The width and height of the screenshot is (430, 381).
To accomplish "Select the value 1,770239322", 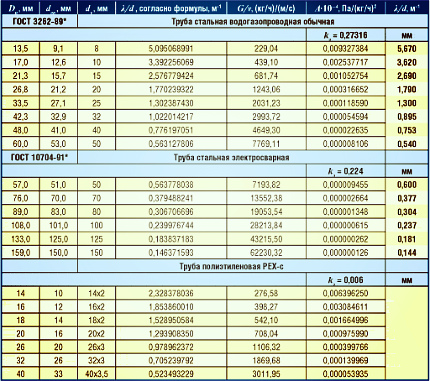I will tap(171, 89).
